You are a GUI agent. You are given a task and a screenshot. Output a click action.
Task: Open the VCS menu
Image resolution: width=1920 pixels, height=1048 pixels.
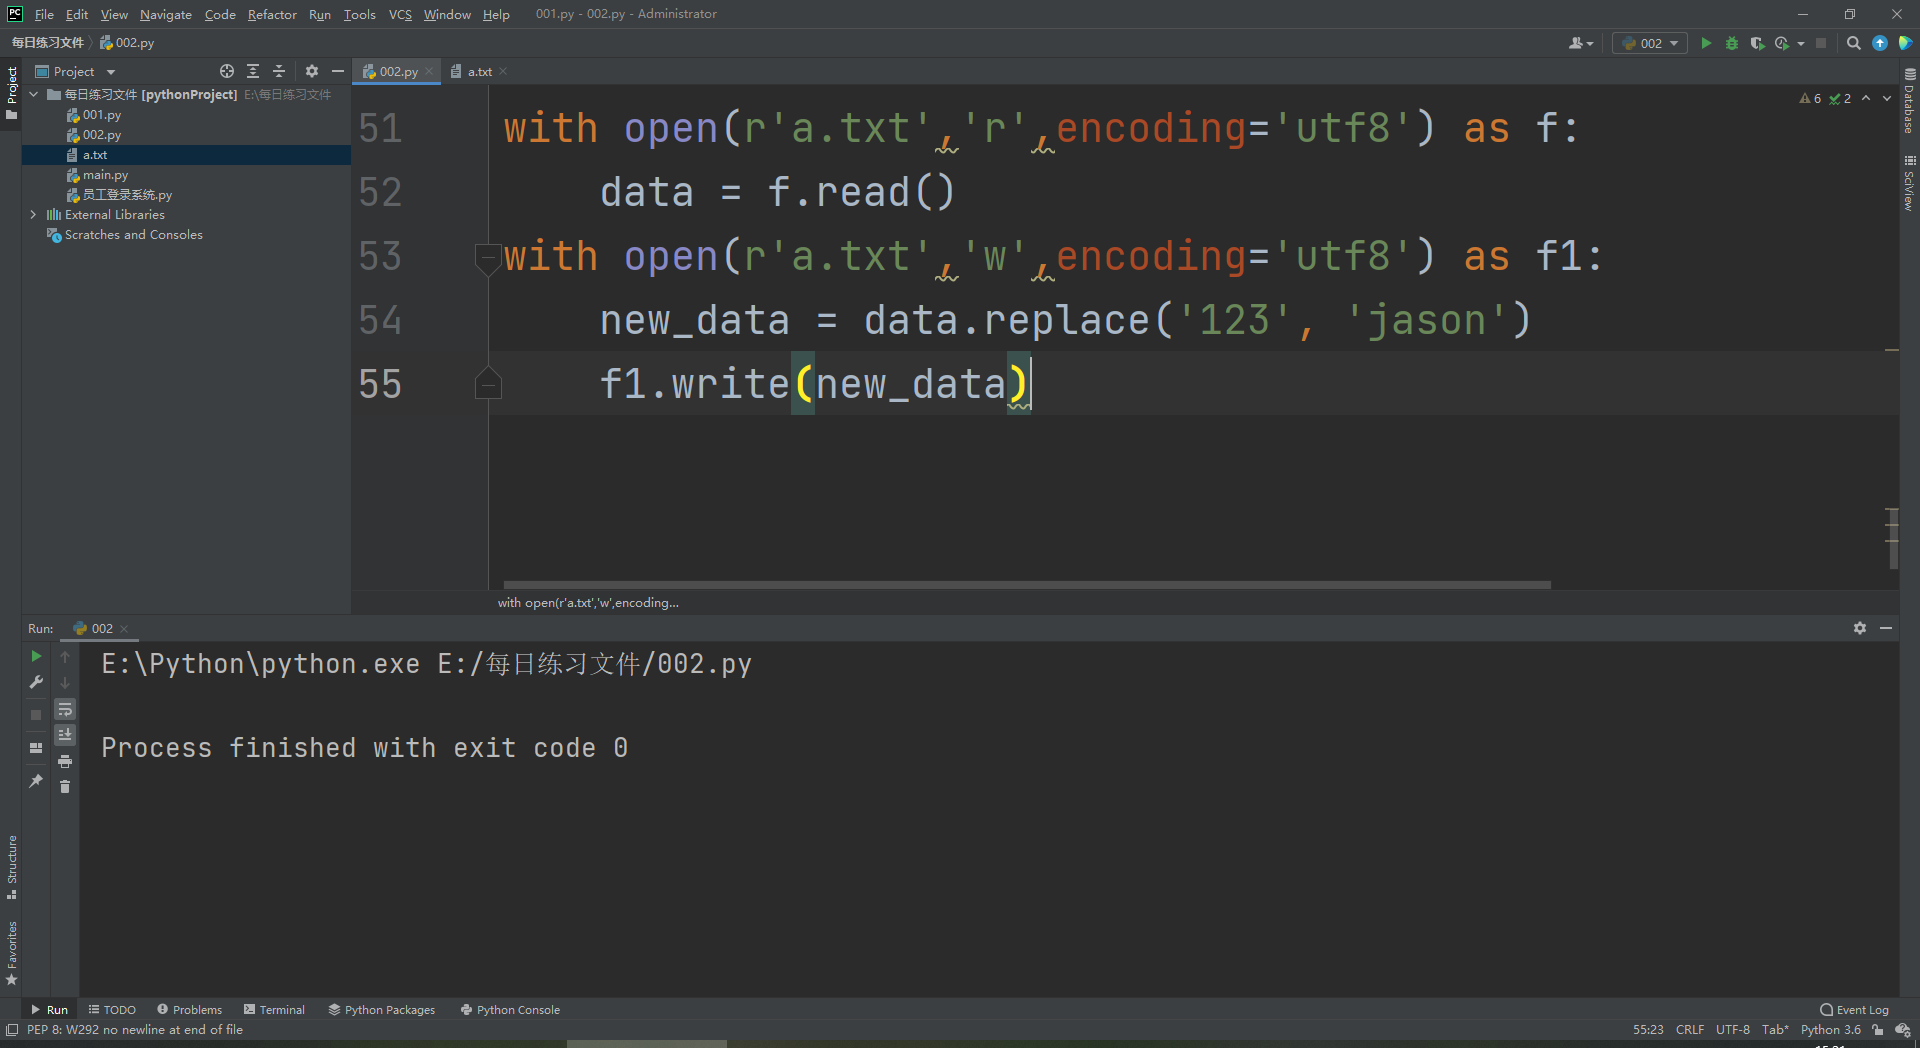400,14
